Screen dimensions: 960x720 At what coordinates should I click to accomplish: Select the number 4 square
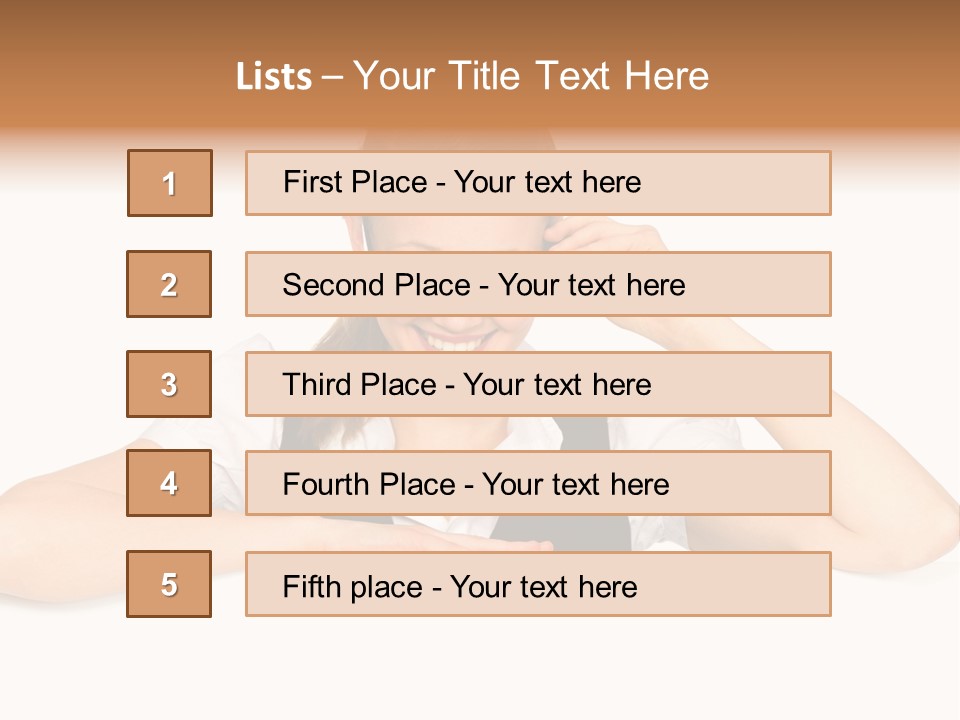169,483
